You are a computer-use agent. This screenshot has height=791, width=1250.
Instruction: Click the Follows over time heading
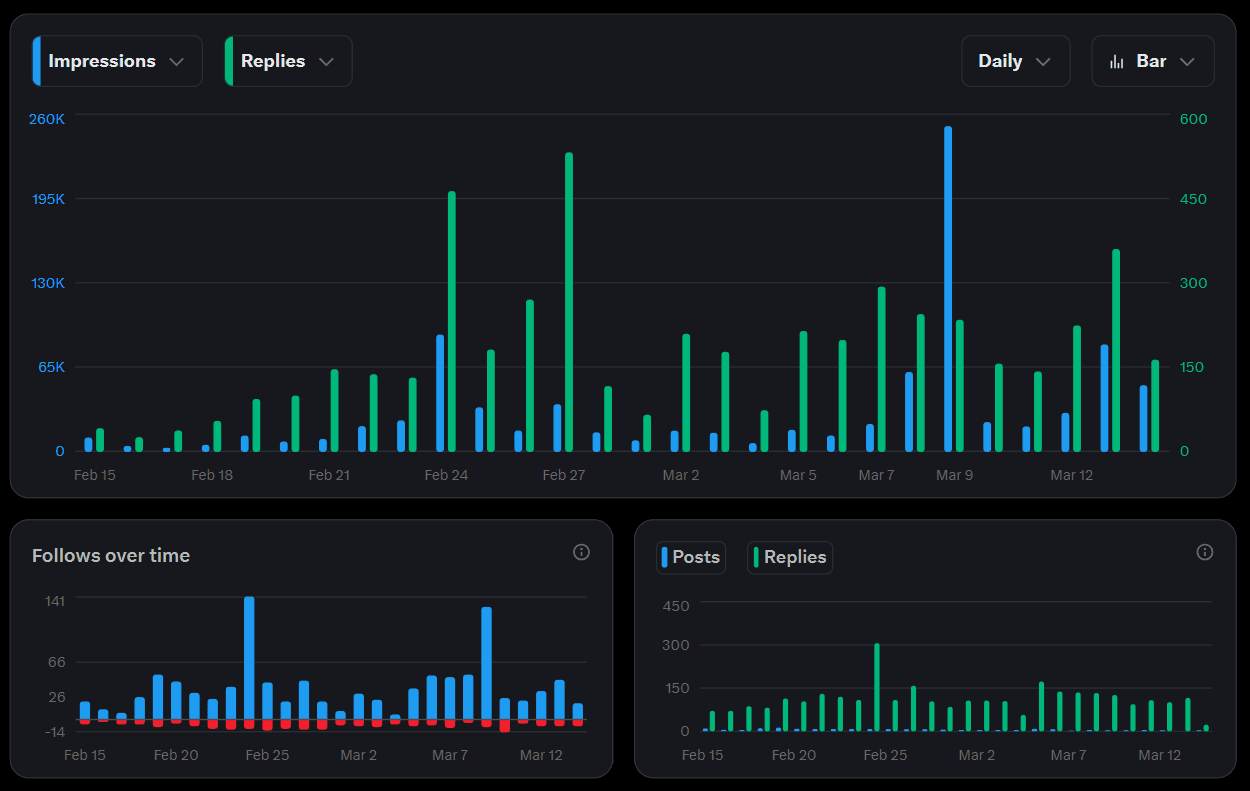[111, 555]
